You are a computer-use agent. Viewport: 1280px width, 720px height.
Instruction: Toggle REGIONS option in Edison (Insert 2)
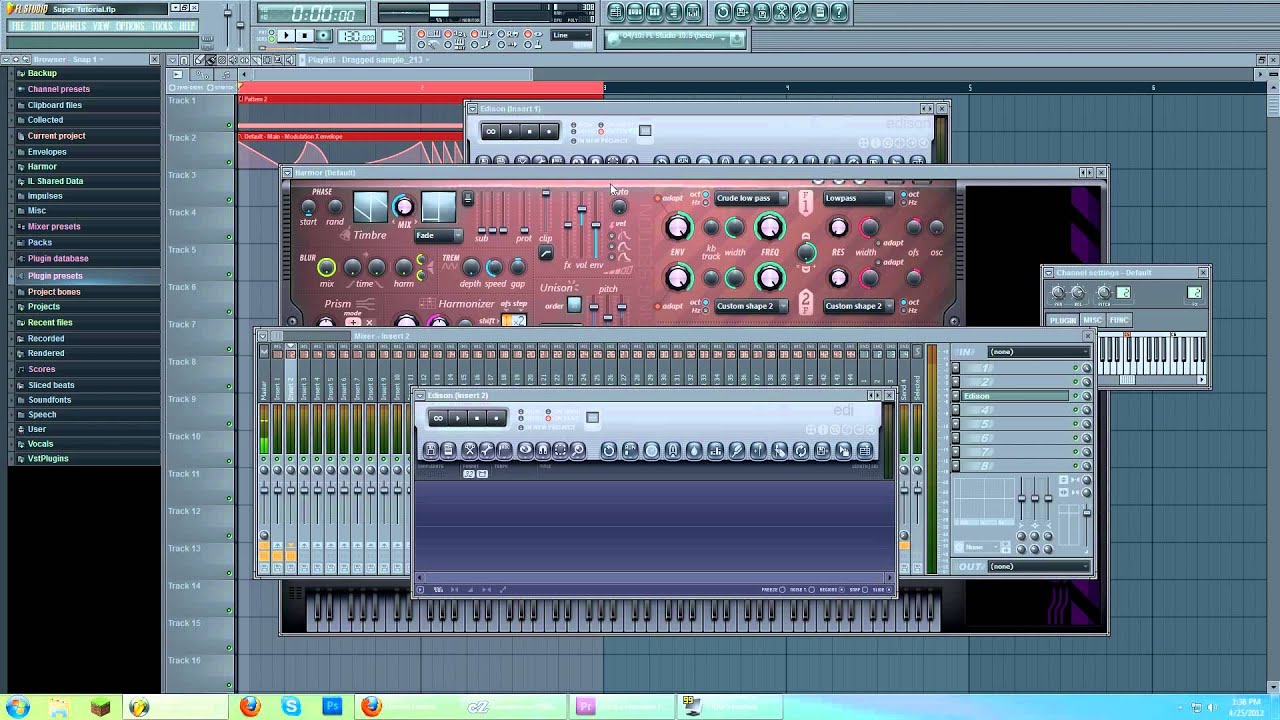click(x=842, y=590)
